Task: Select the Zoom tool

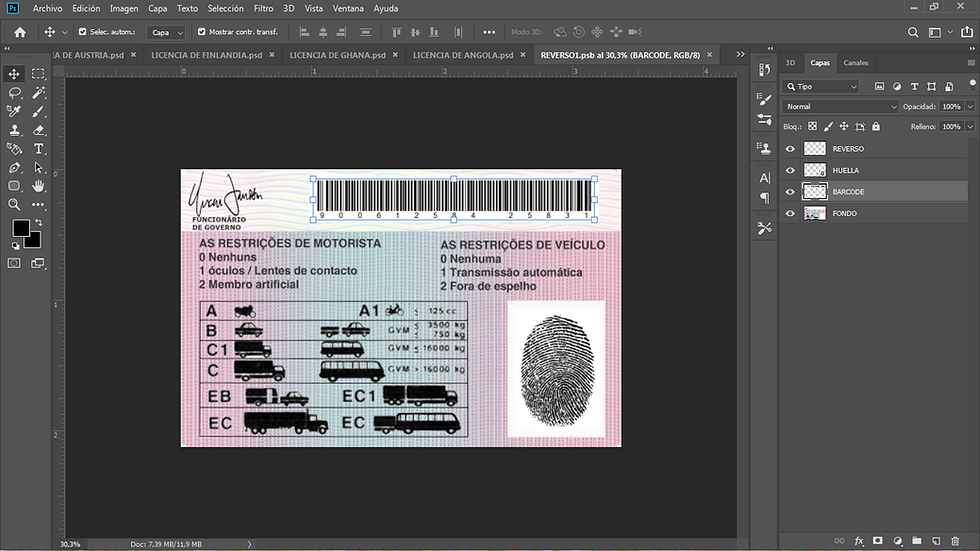Action: (x=14, y=204)
